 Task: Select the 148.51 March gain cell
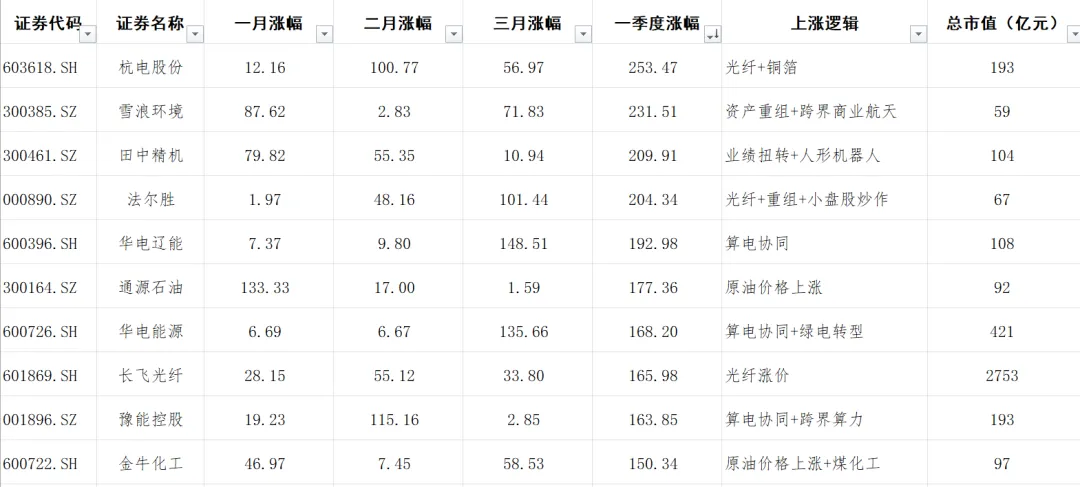pyautogui.click(x=523, y=244)
